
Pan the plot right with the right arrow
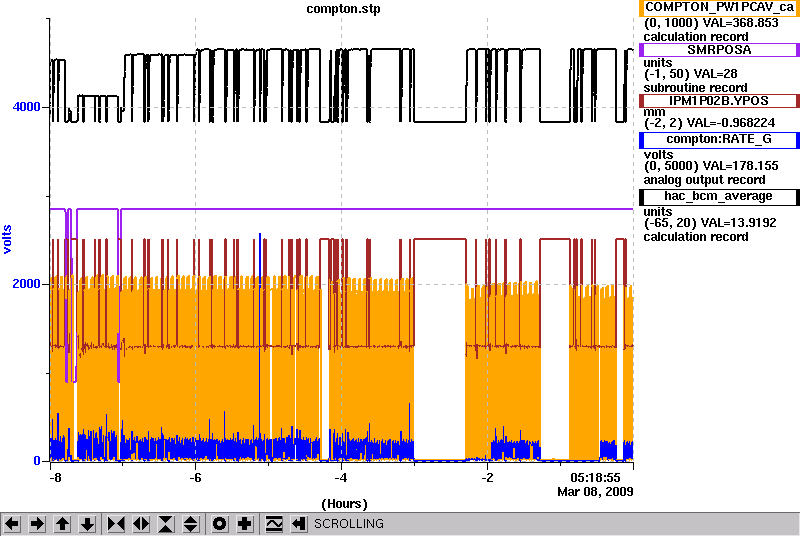pyautogui.click(x=37, y=524)
